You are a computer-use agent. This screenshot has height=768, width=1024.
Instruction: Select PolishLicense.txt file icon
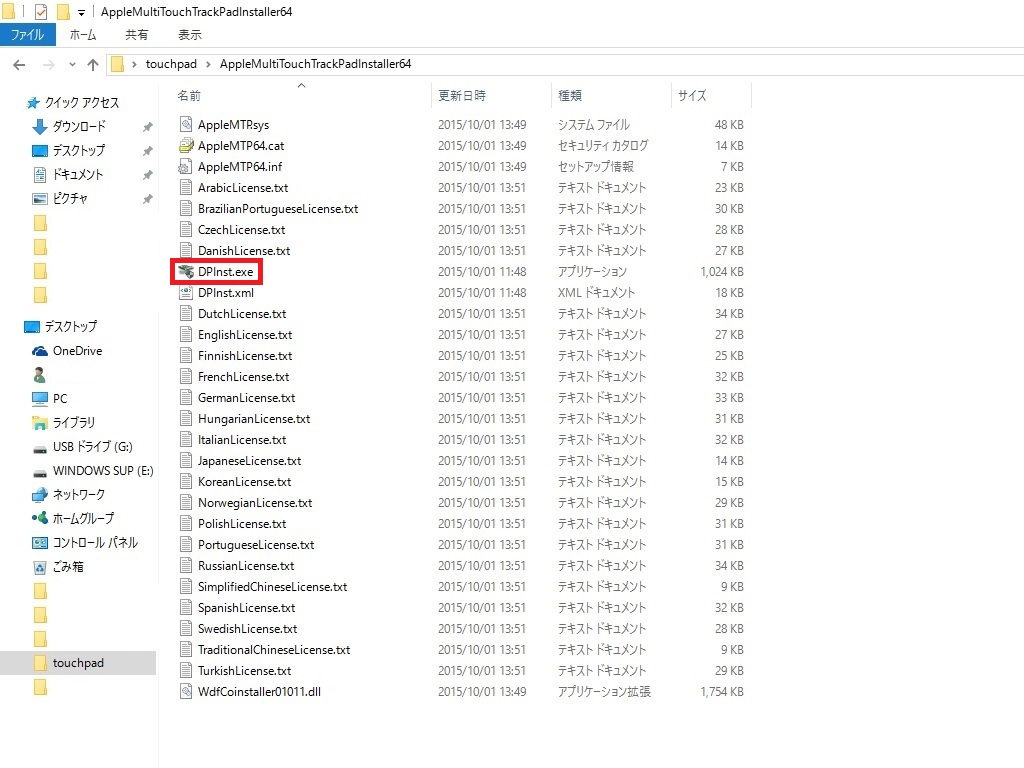pos(186,523)
